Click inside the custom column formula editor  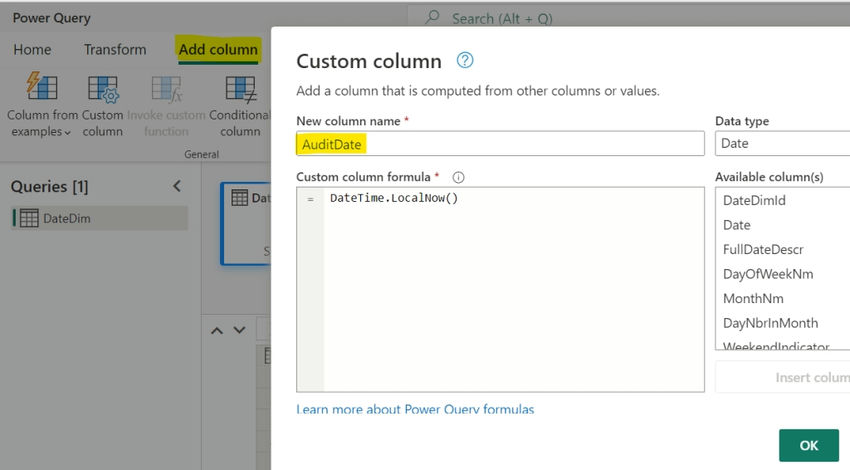pos(500,289)
